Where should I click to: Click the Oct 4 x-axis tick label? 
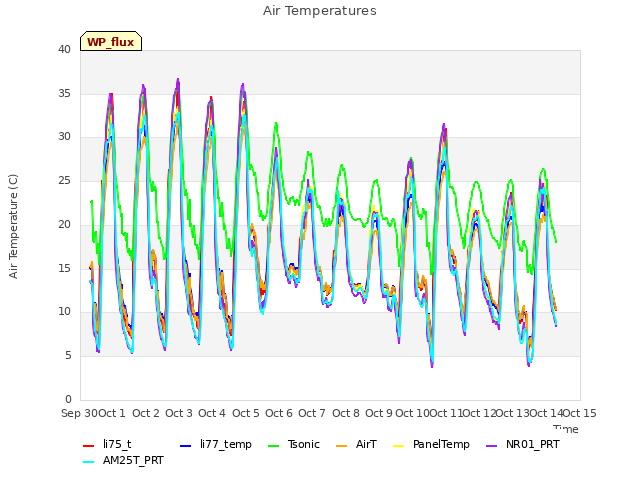click(212, 413)
